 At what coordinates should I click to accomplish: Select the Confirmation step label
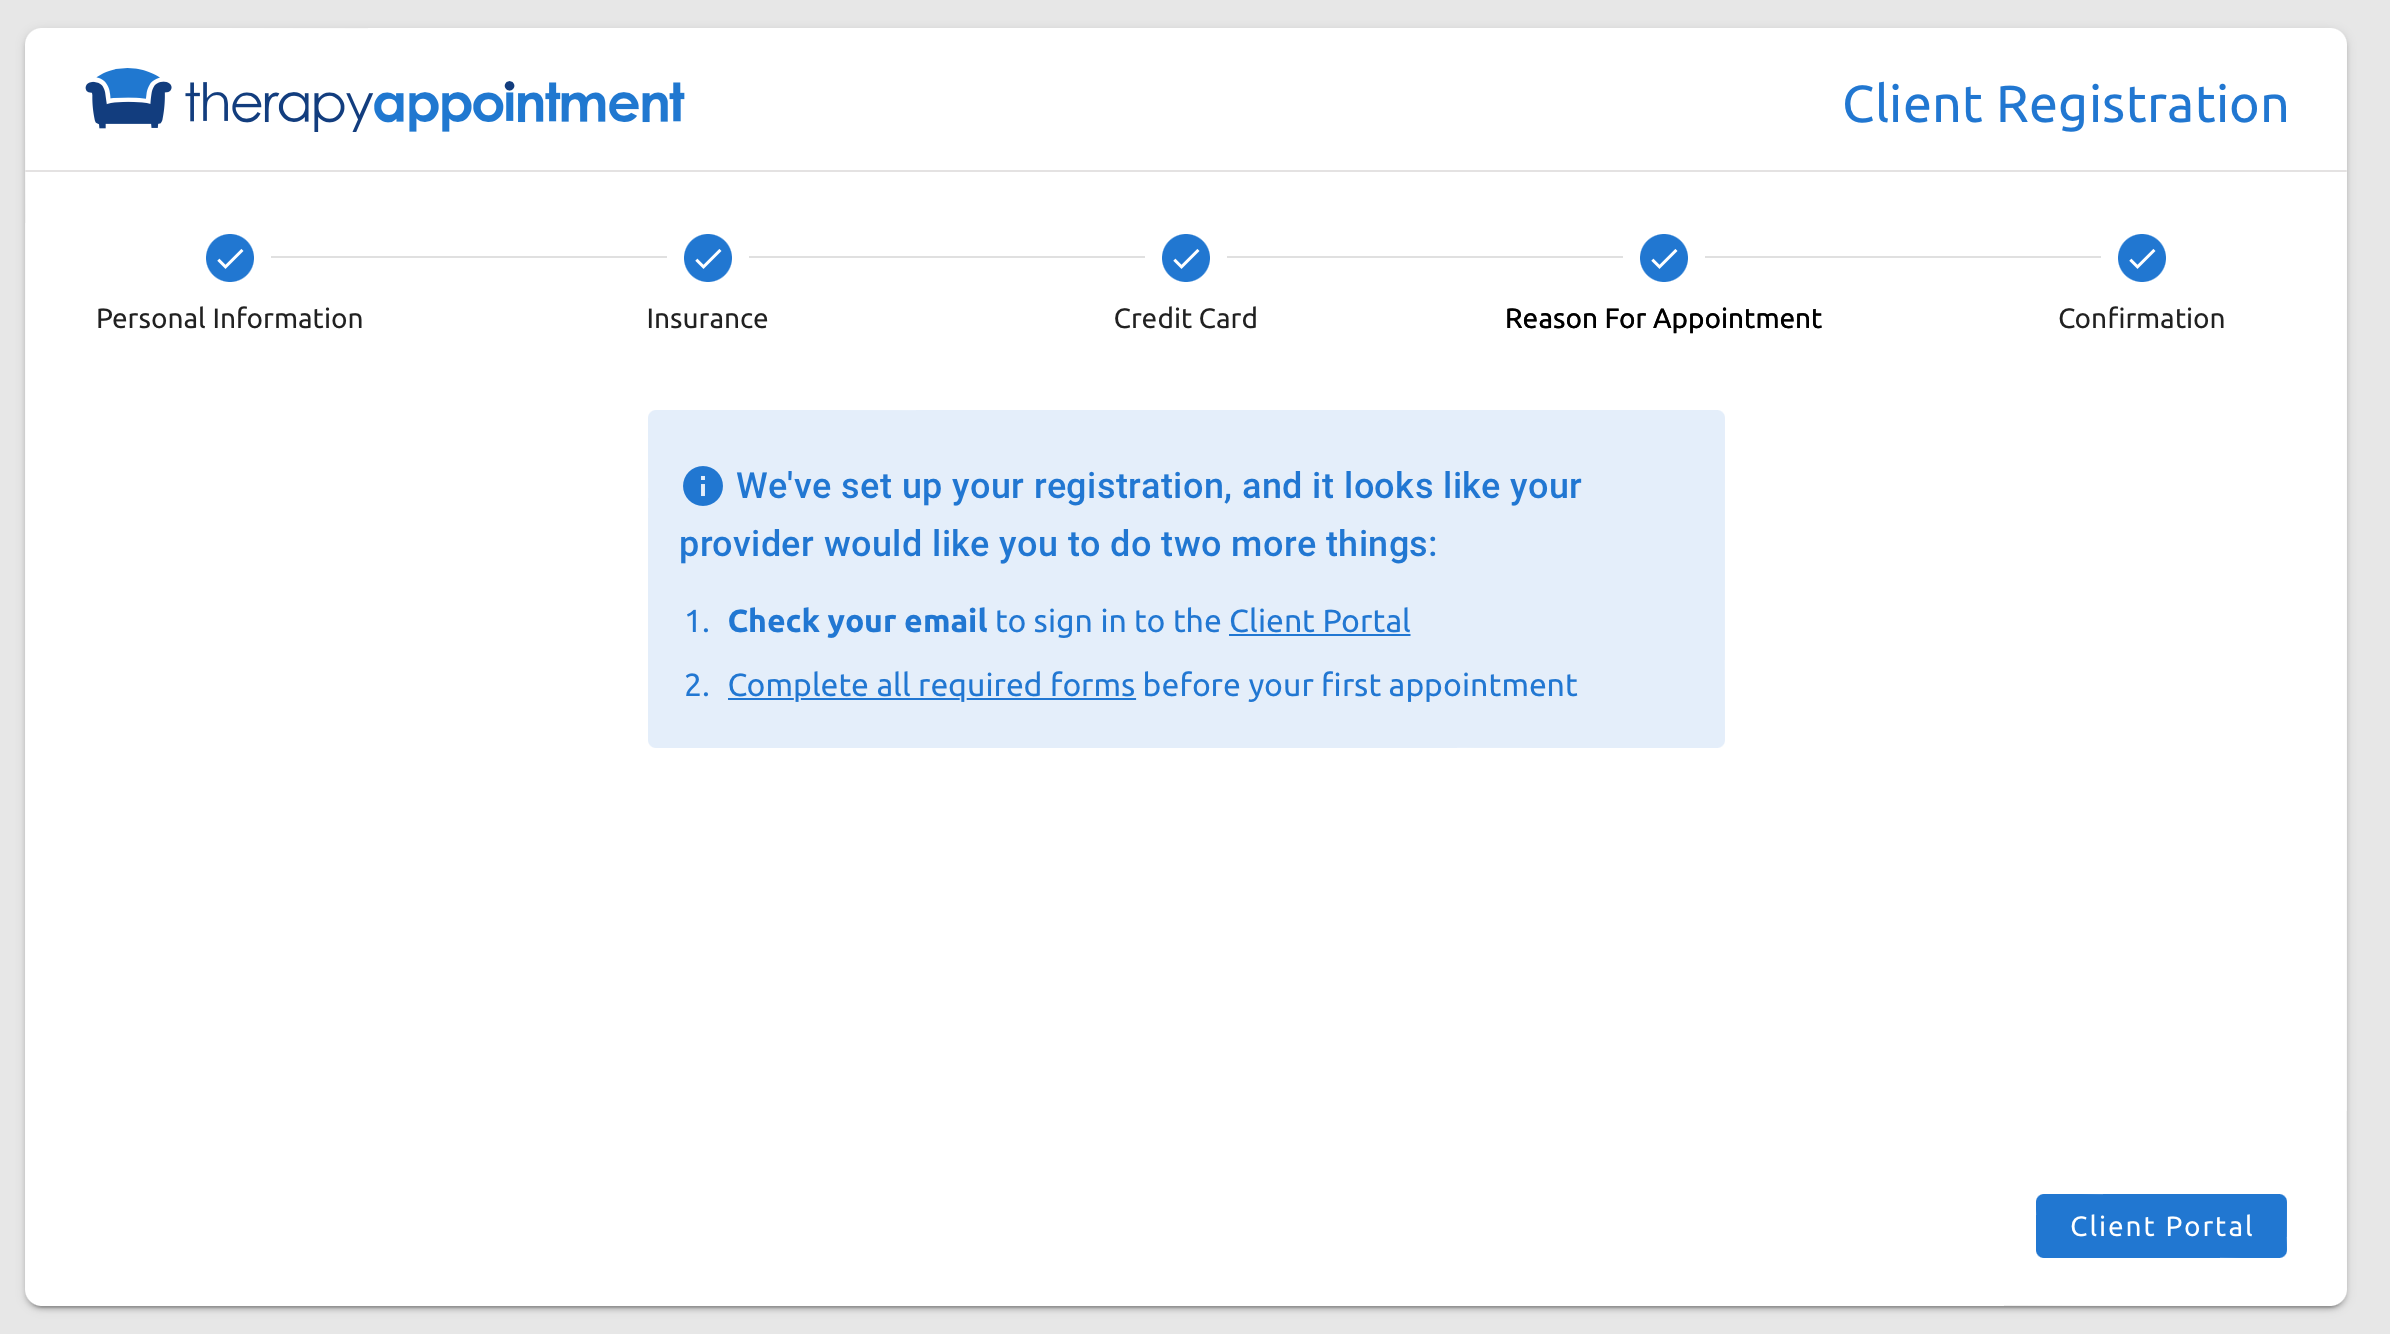2140,318
